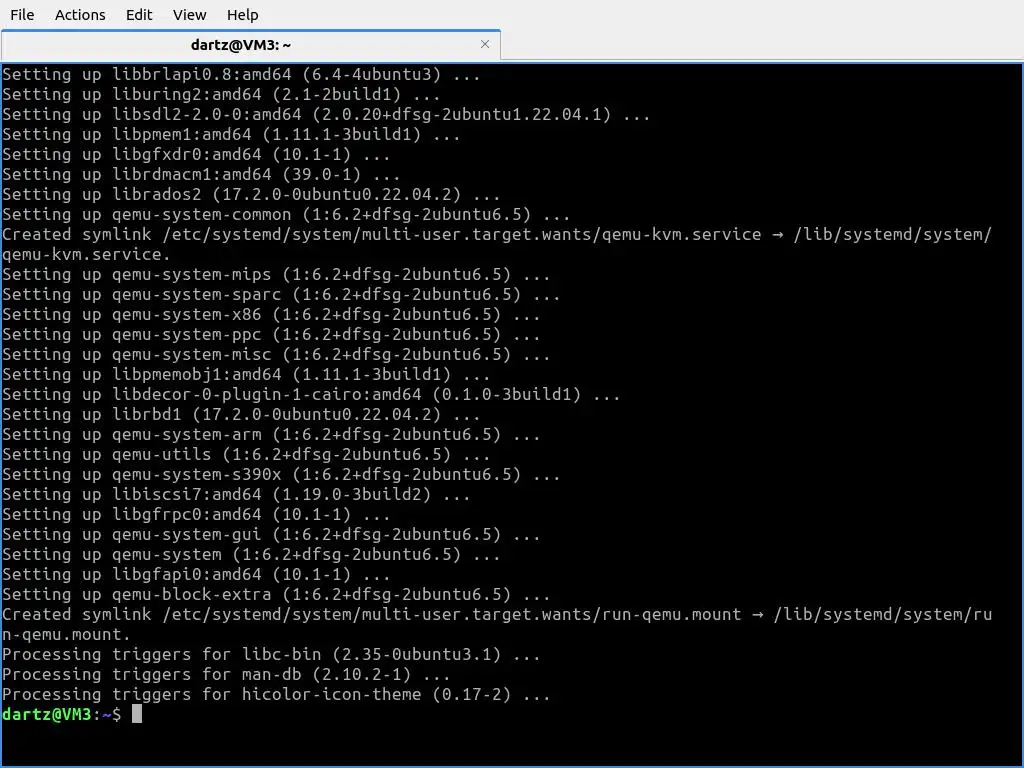Click line 'Setting up libbrlapi0.8:amd64'
The width and height of the screenshot is (1024, 768).
[241, 74]
